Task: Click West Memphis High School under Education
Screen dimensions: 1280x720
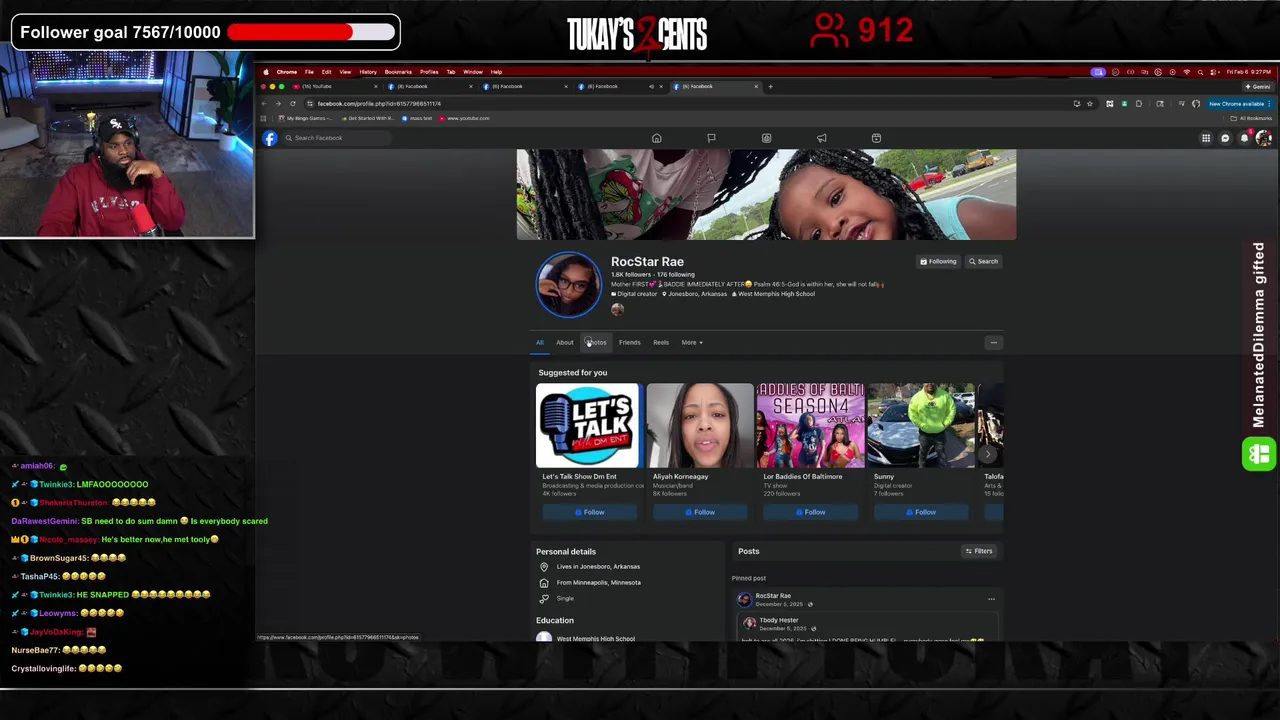Action: click(595, 639)
